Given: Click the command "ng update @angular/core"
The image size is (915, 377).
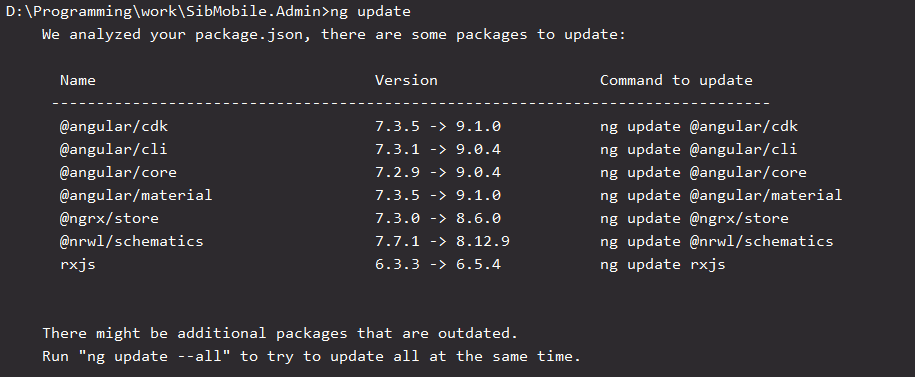Looking at the screenshot, I should coord(703,173).
